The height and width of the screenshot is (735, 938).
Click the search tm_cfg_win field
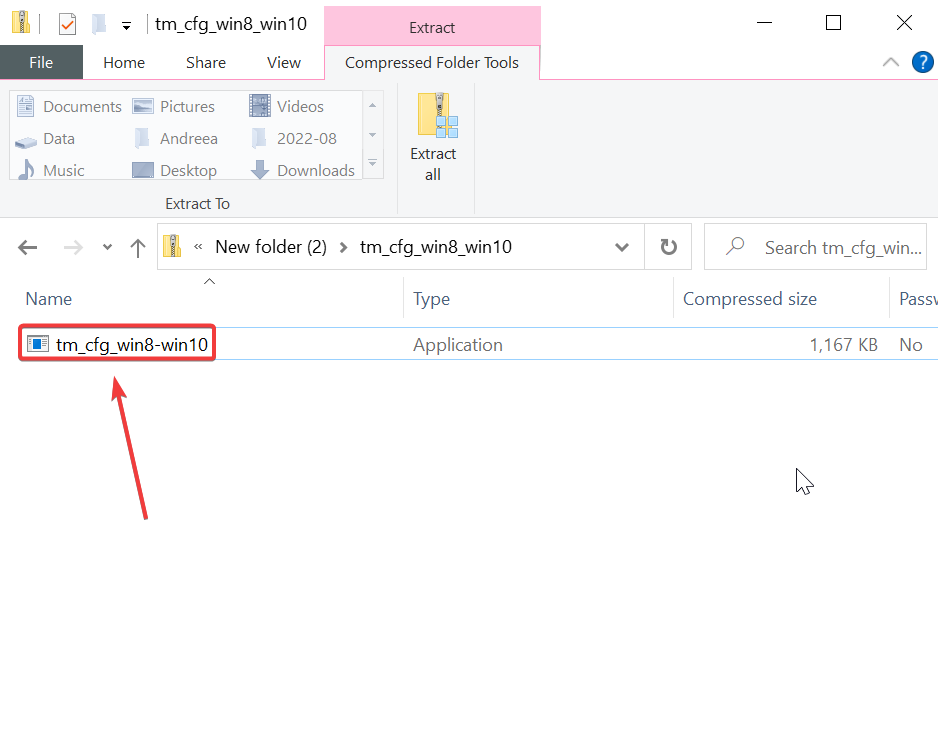(815, 247)
